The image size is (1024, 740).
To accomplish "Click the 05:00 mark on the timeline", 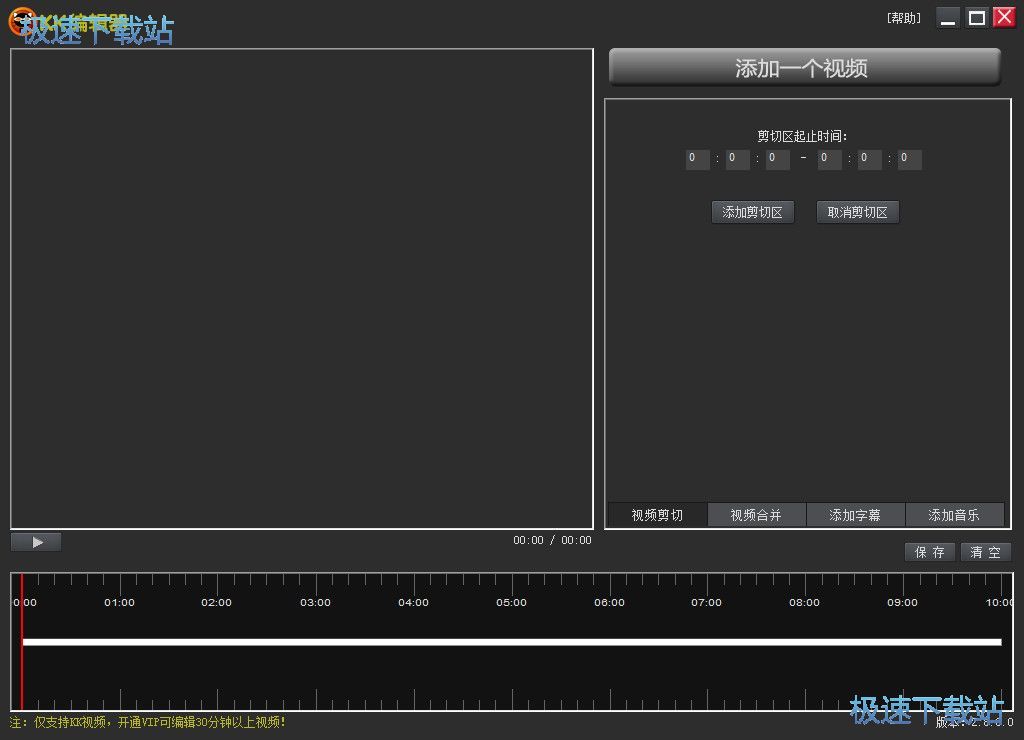I will (511, 602).
